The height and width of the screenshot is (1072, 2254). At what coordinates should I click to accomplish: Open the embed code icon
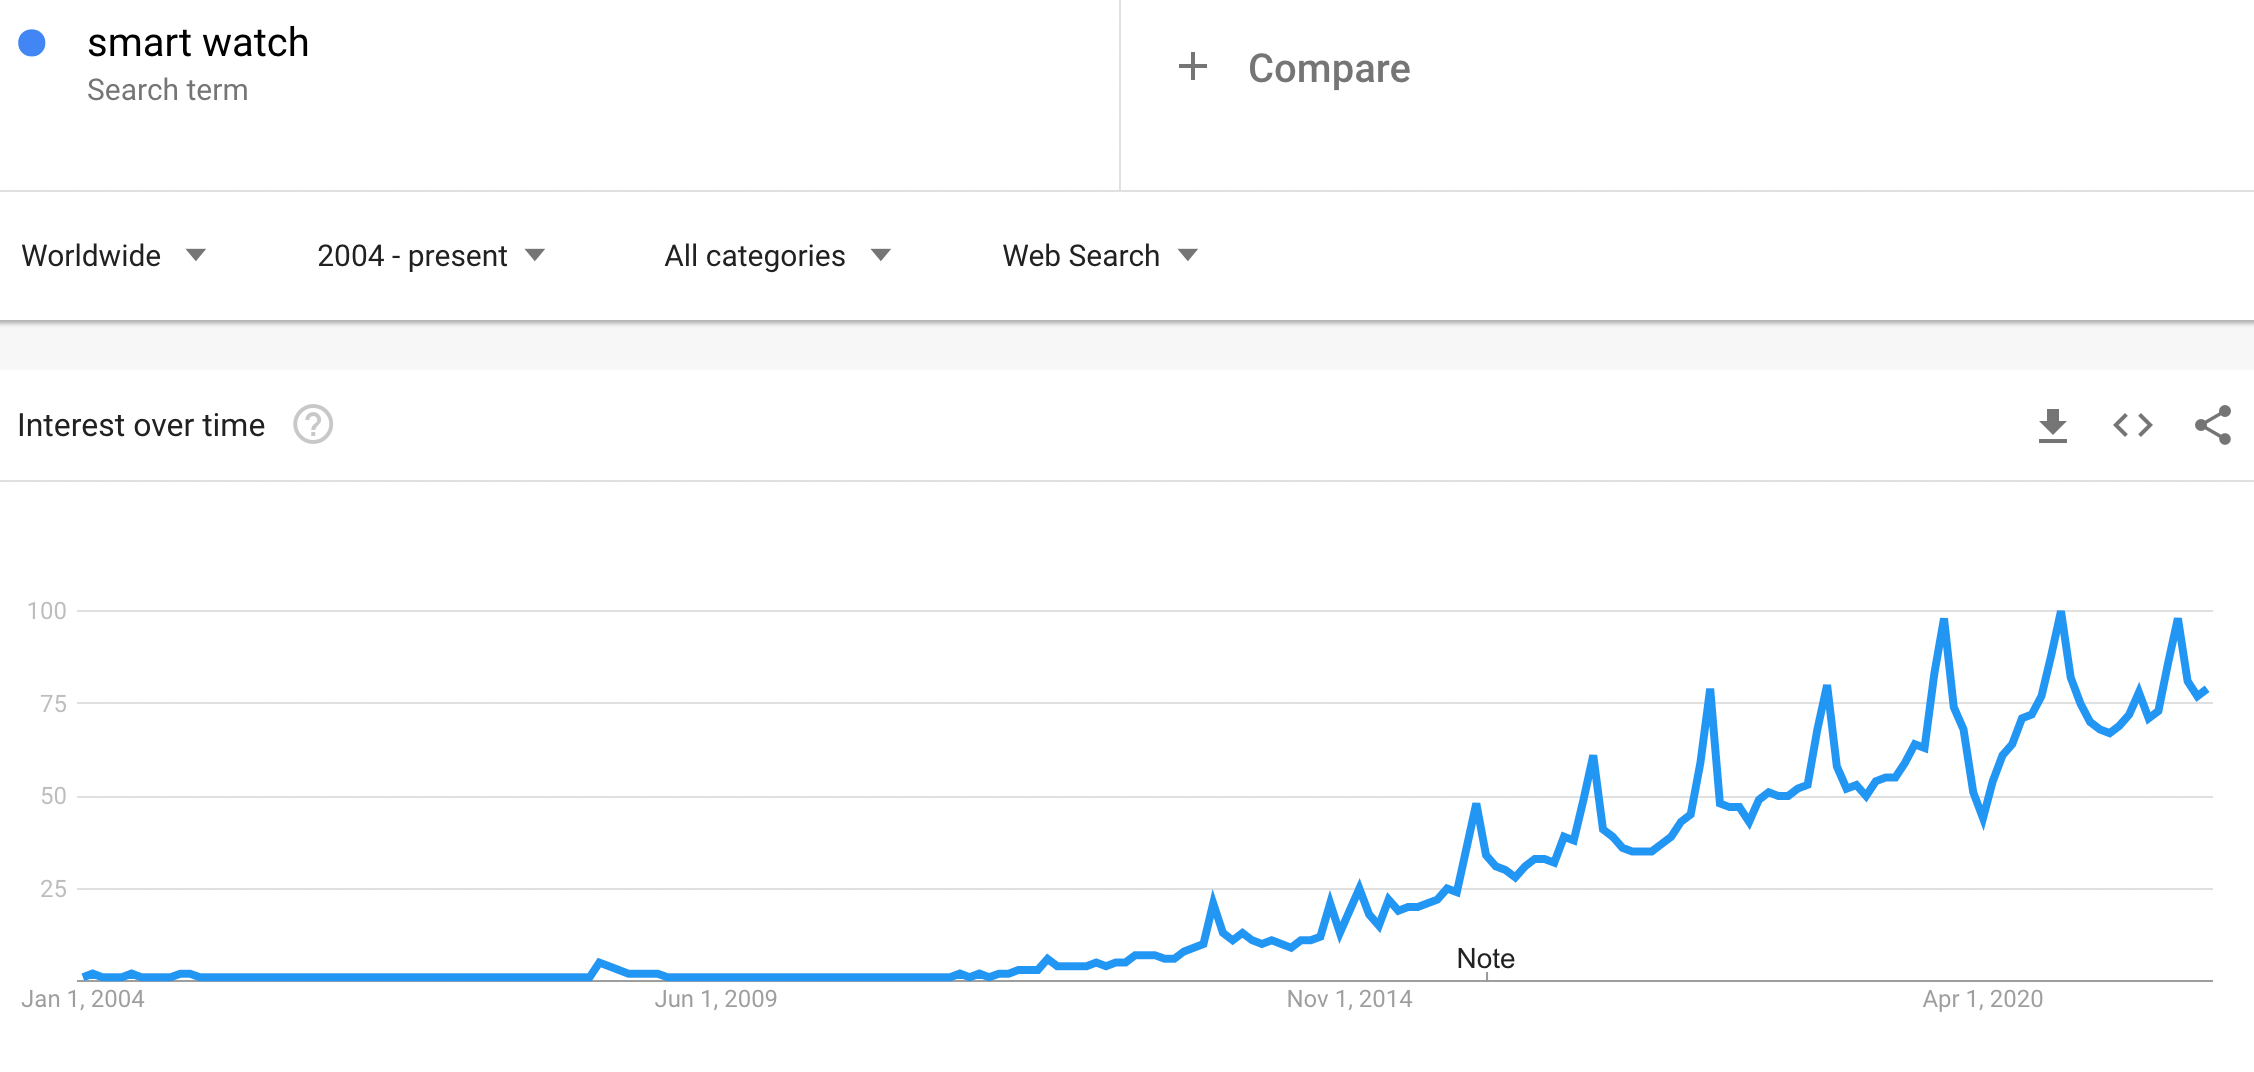coord(2133,426)
